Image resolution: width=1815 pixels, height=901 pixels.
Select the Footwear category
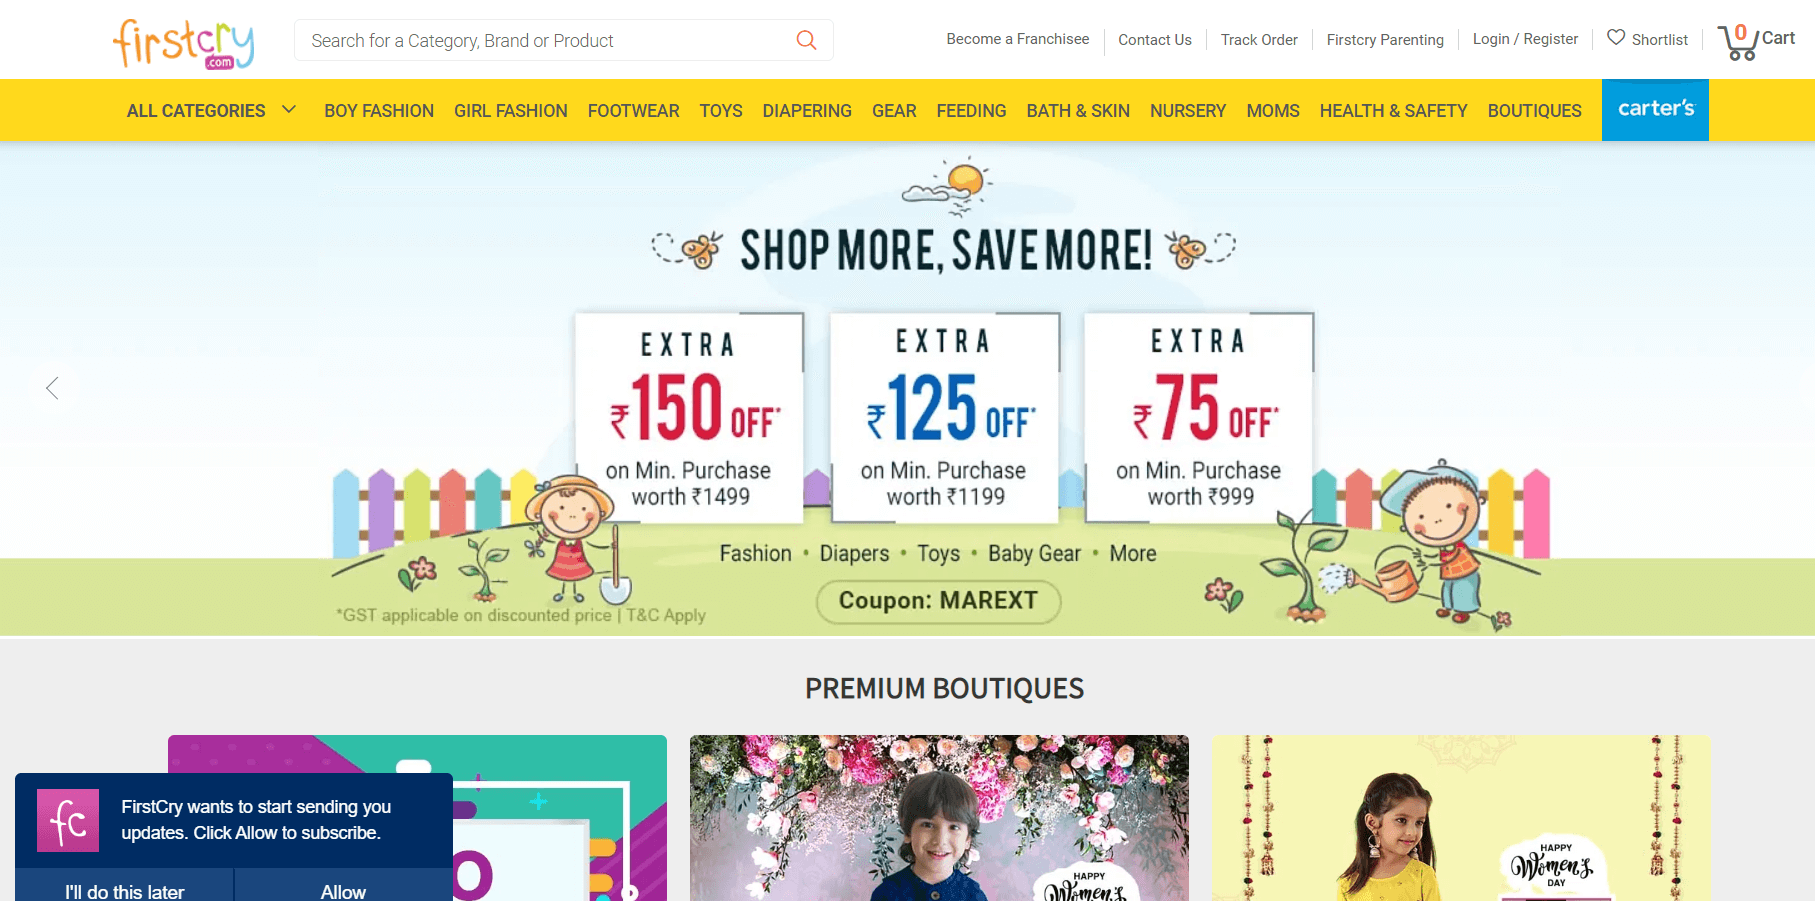(634, 111)
